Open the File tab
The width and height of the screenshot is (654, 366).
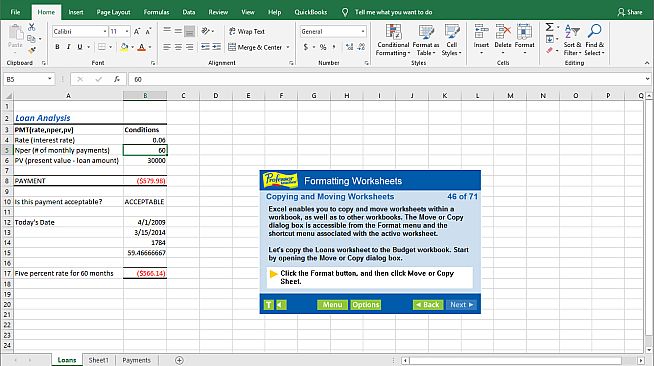click(x=15, y=12)
